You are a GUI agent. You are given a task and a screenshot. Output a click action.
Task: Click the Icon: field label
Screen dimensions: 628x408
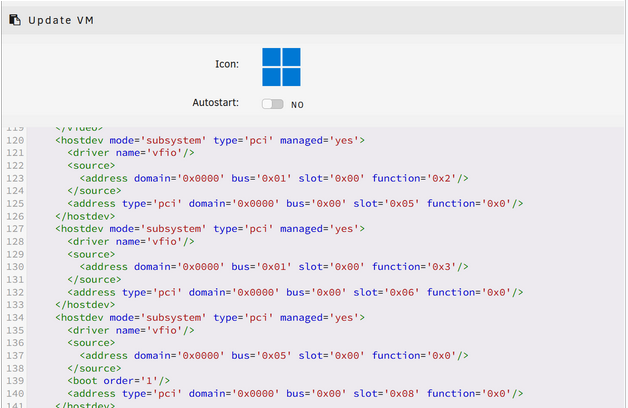point(227,64)
